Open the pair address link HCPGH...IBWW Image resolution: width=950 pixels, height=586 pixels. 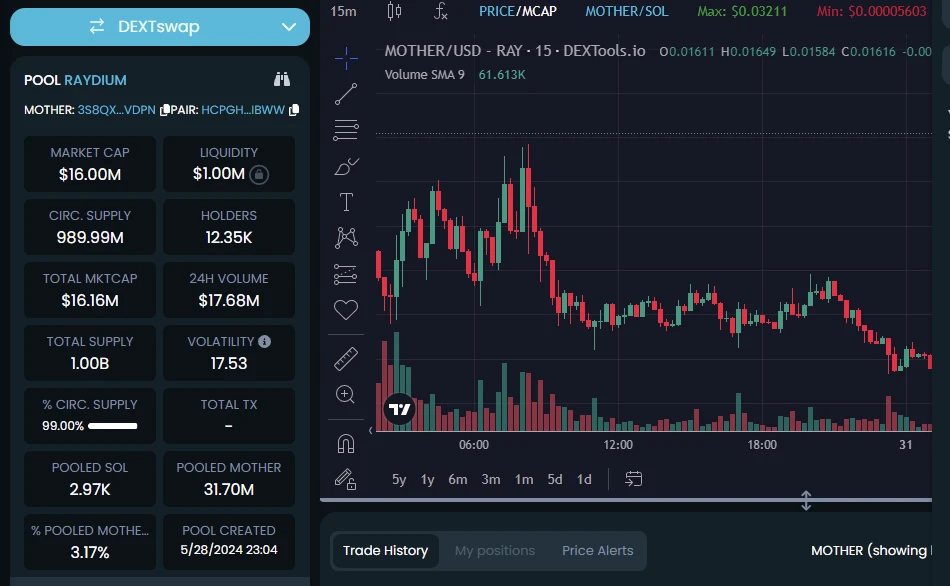point(243,110)
